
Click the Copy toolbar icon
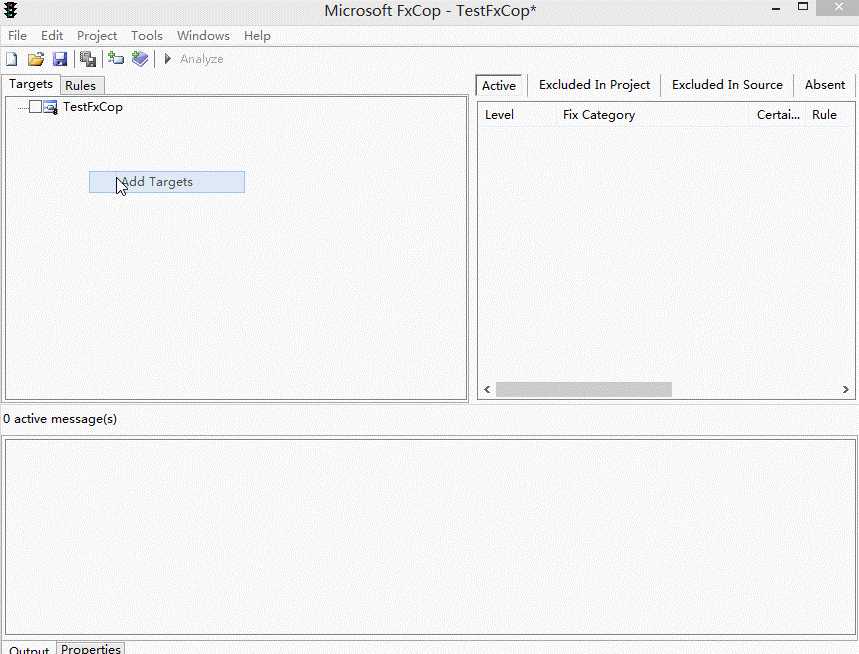point(88,59)
